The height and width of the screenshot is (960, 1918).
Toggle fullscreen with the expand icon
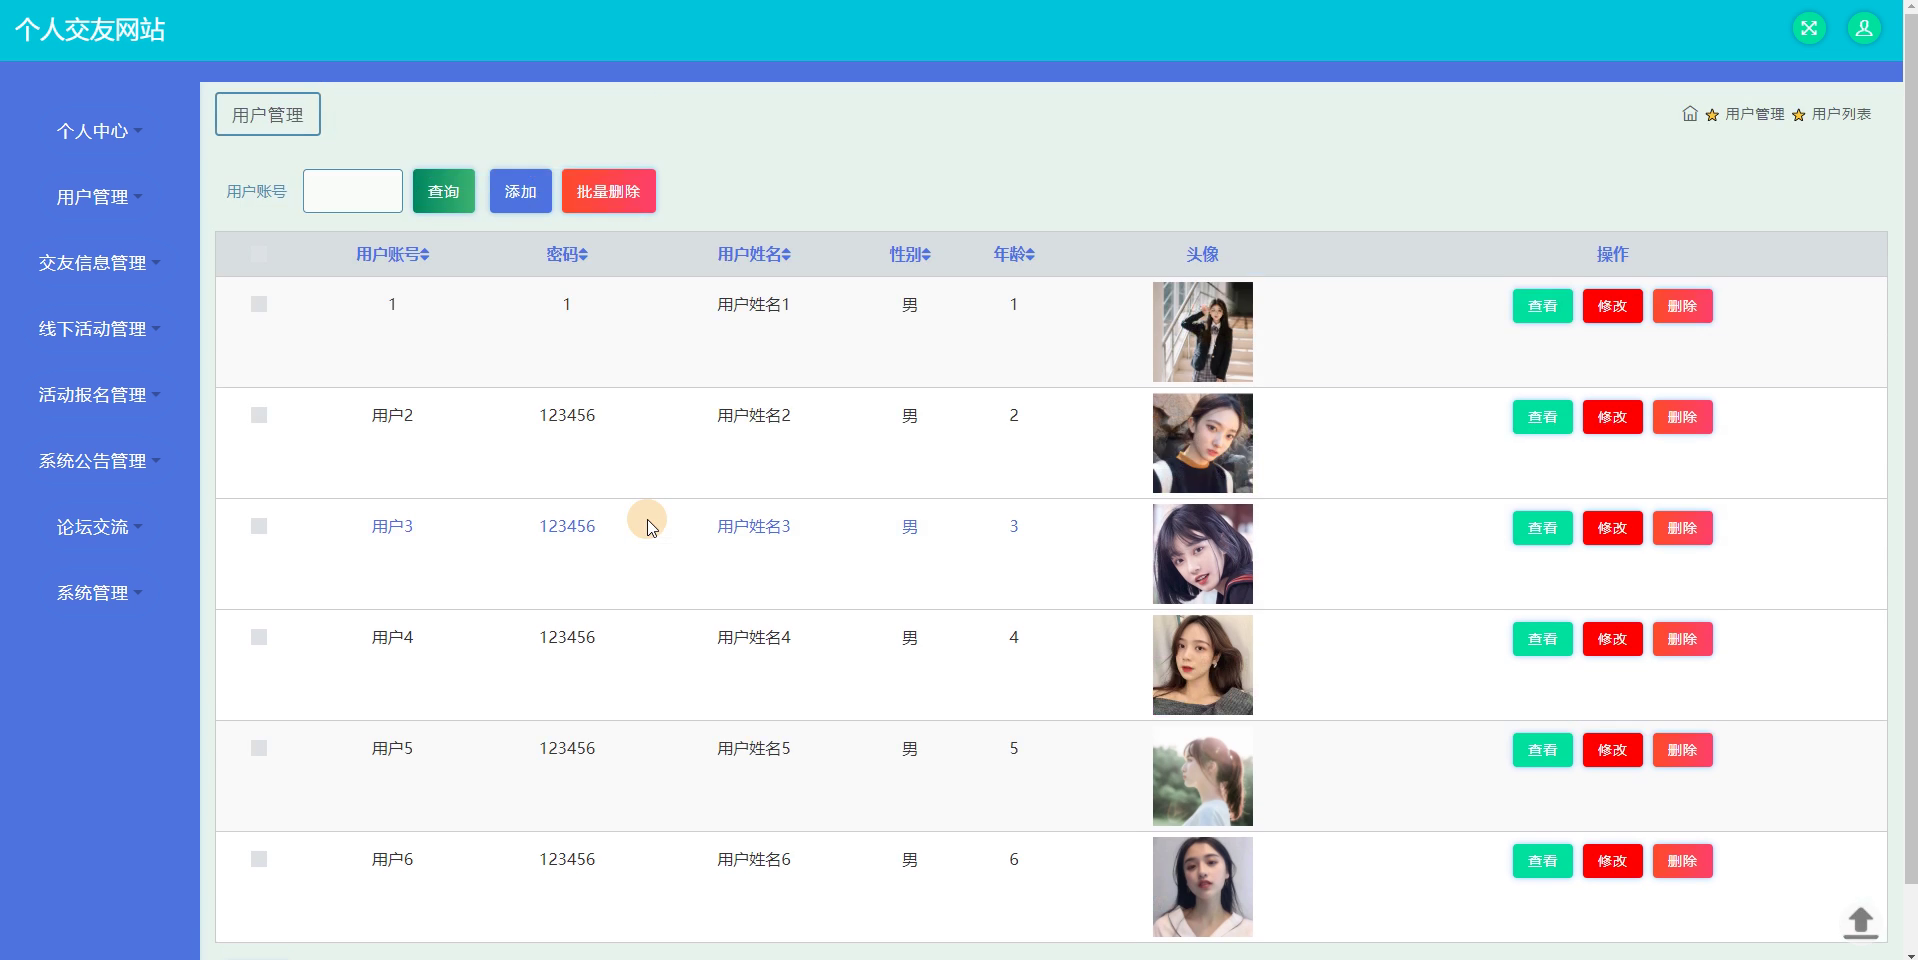tap(1808, 28)
